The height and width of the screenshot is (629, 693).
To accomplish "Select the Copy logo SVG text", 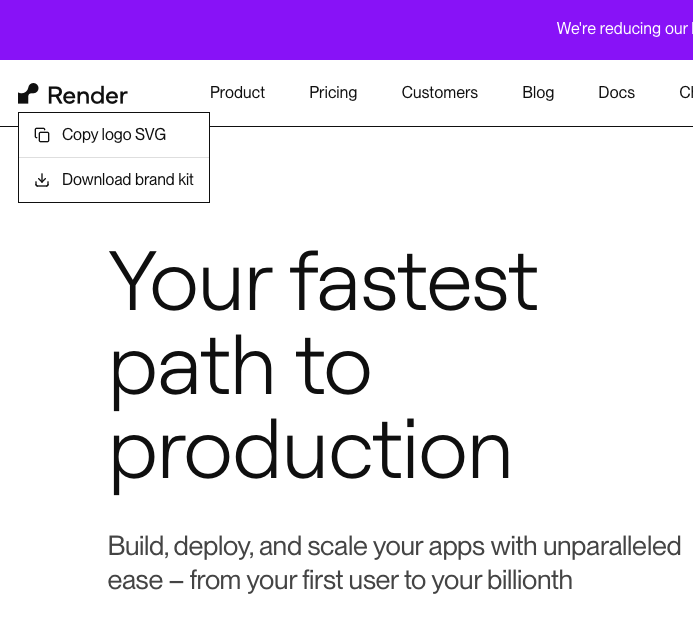I will pyautogui.click(x=114, y=135).
